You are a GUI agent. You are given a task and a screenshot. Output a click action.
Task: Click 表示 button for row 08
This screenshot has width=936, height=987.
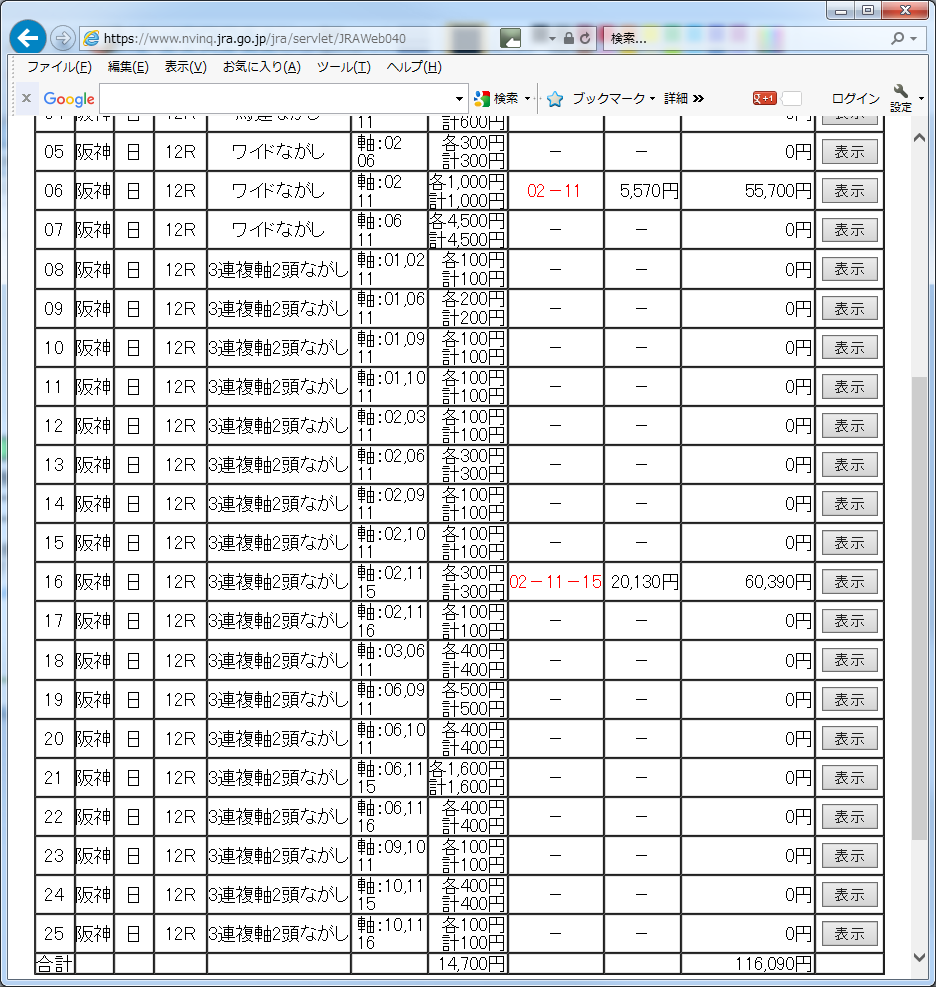point(849,269)
